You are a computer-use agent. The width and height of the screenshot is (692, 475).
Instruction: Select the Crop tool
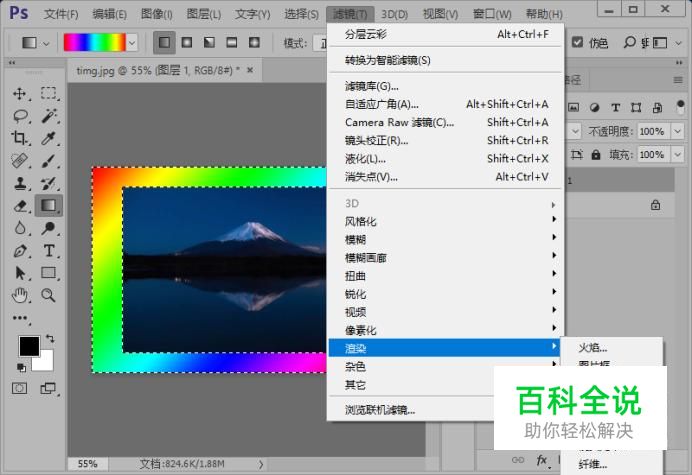(20, 138)
